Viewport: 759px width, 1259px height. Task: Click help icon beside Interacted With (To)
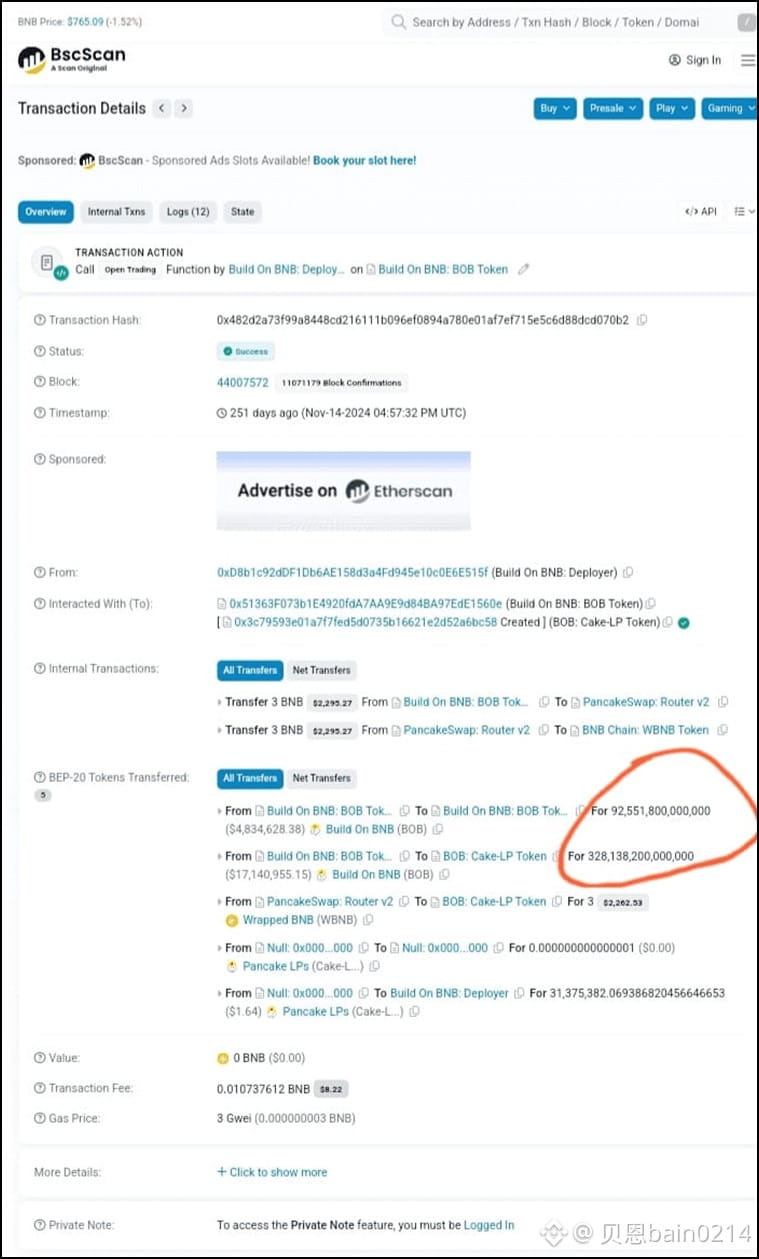point(39,604)
